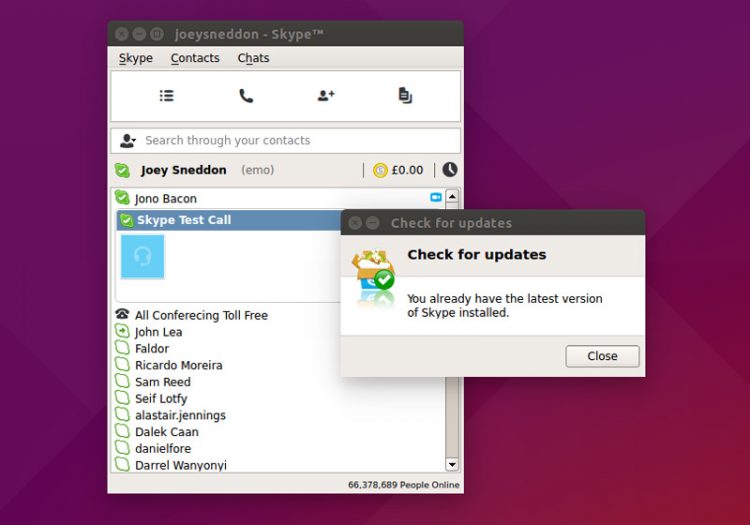Click Jono Bacon's online status icon
750x525 pixels.
pyautogui.click(x=122, y=197)
